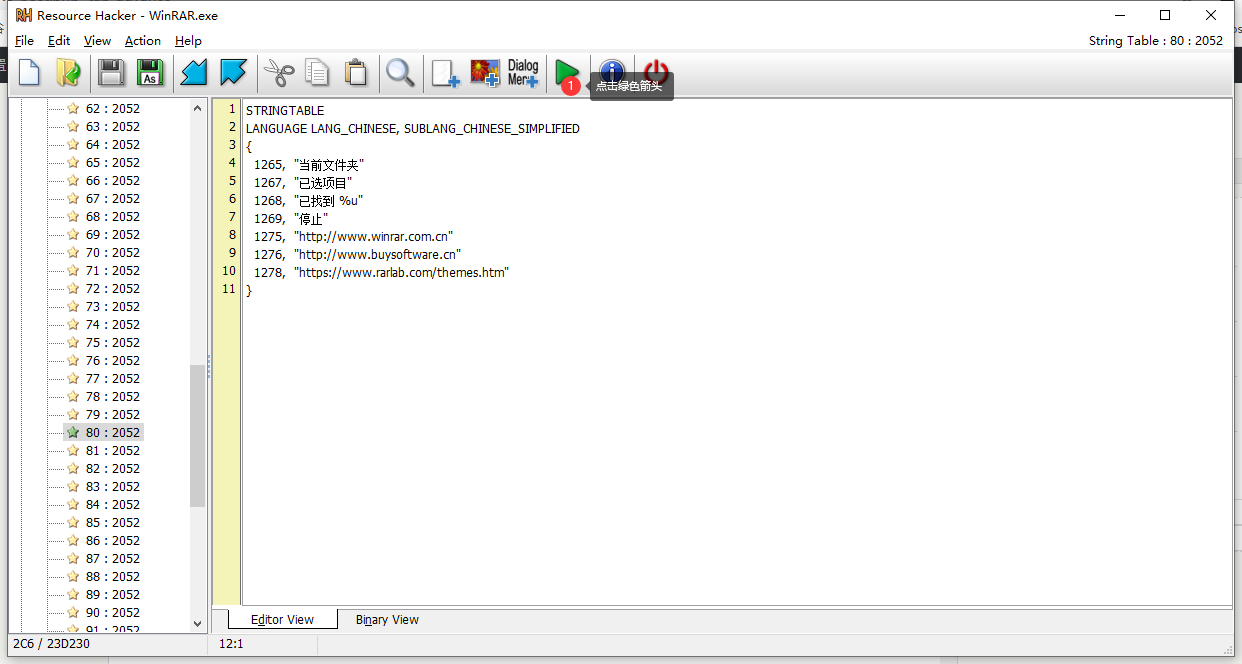Image resolution: width=1242 pixels, height=664 pixels.
Task: Select tree item 85 : 2052
Action: point(112,523)
